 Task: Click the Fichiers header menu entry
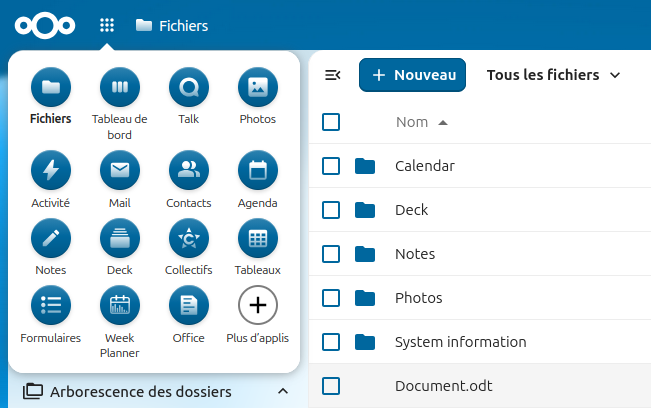click(x=172, y=26)
